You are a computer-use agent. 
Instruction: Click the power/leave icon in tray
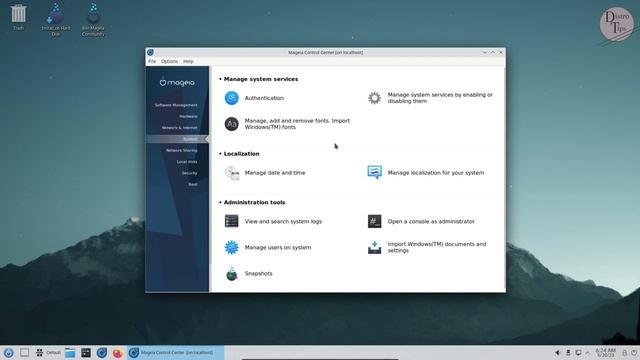(x=634, y=353)
